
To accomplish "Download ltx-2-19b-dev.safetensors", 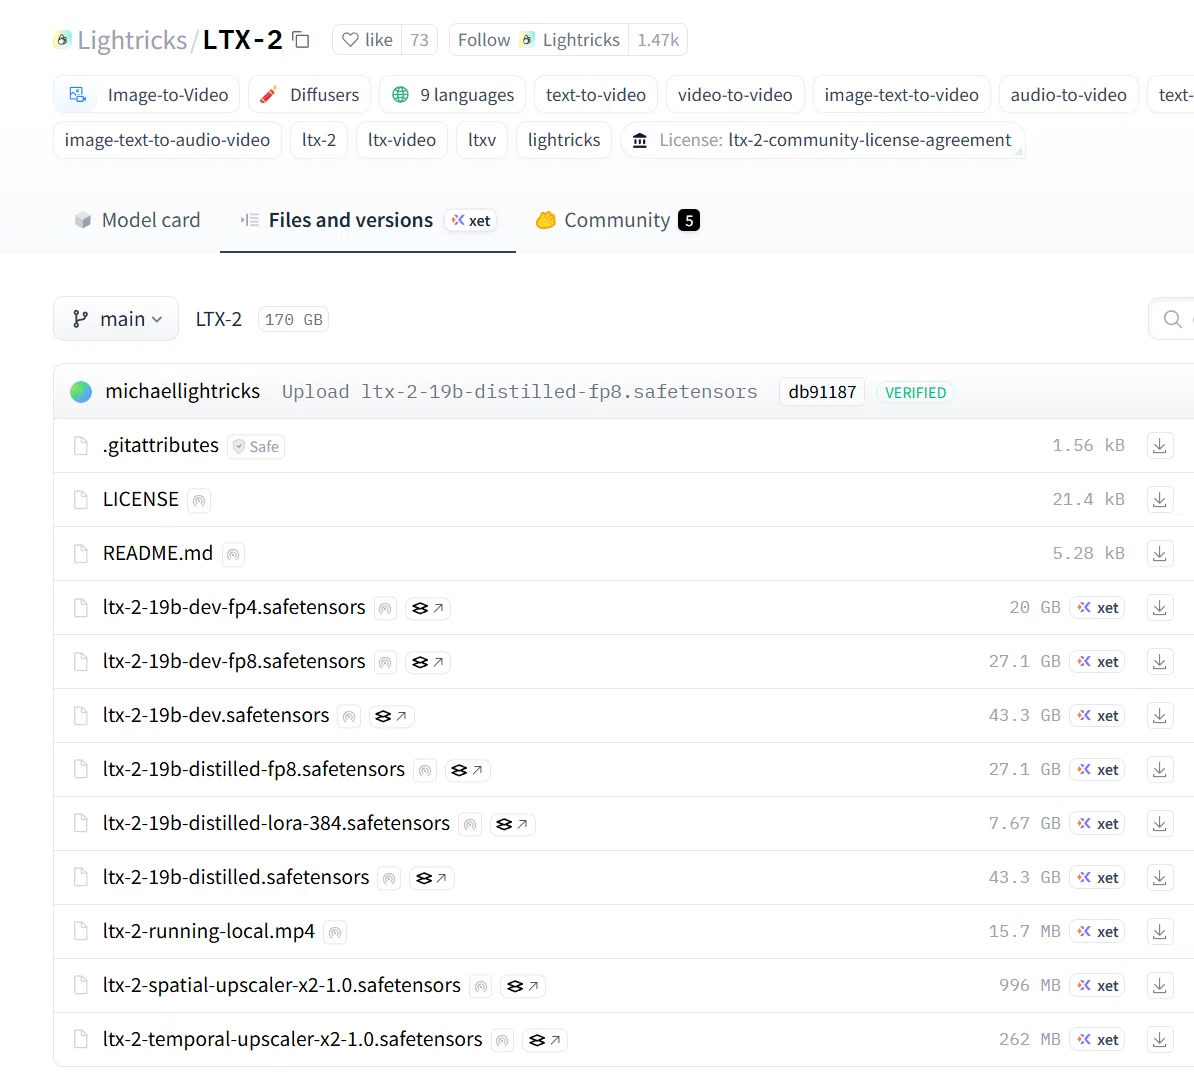I will click(x=1160, y=716).
